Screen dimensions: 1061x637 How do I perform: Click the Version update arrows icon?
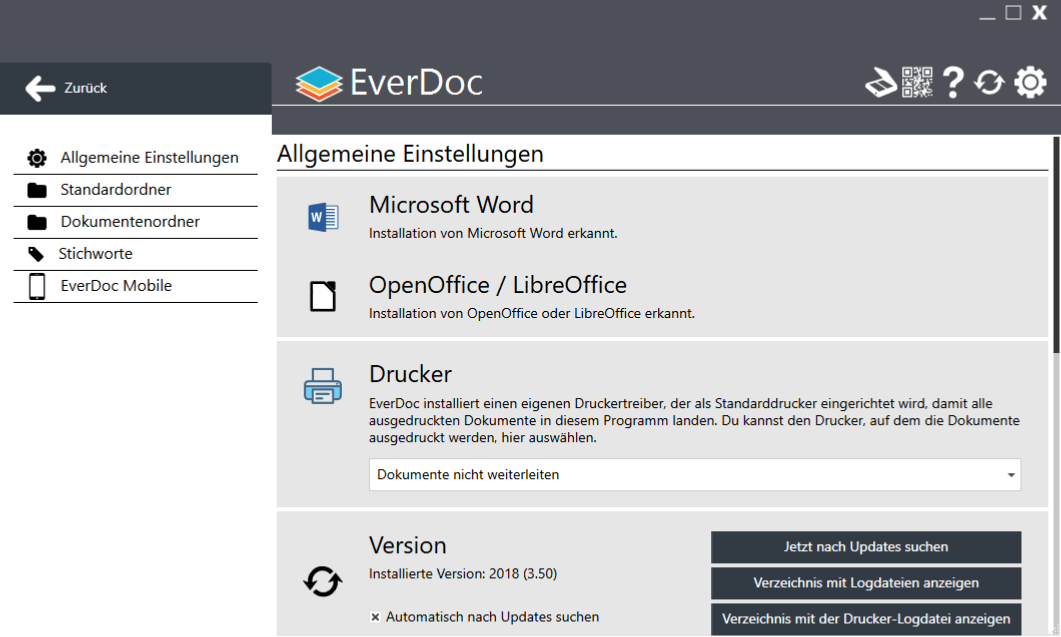tap(323, 581)
